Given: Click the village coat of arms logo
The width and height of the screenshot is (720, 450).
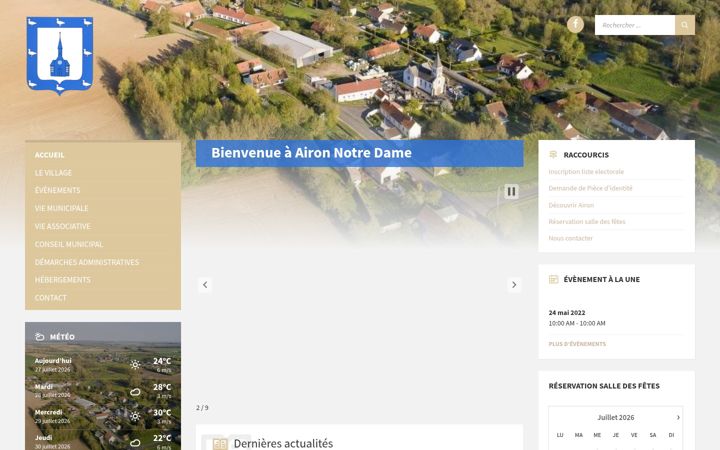Looking at the screenshot, I should point(60,56).
